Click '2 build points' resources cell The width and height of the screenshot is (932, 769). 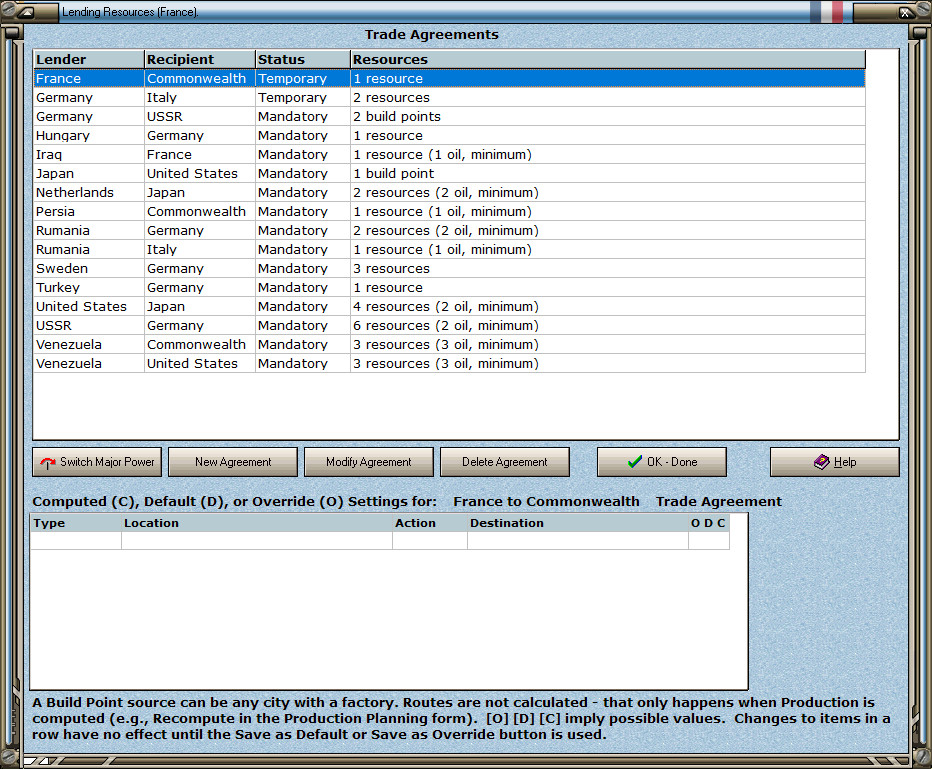pyautogui.click(x=608, y=116)
